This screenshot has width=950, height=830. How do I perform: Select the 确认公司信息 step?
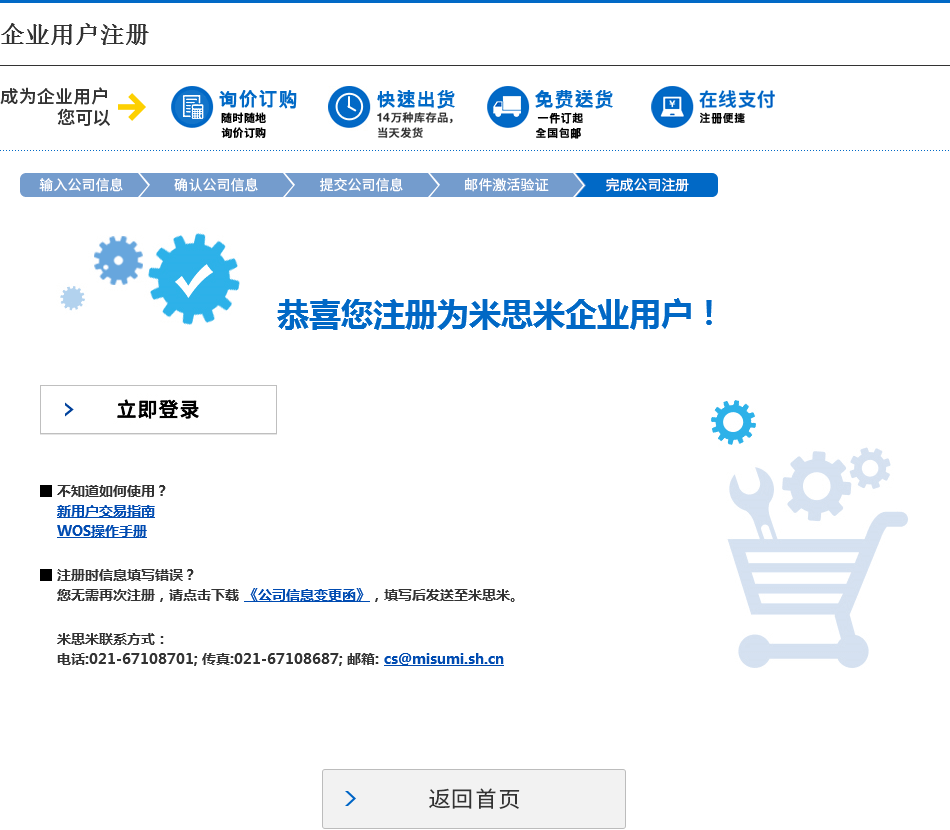[215, 185]
